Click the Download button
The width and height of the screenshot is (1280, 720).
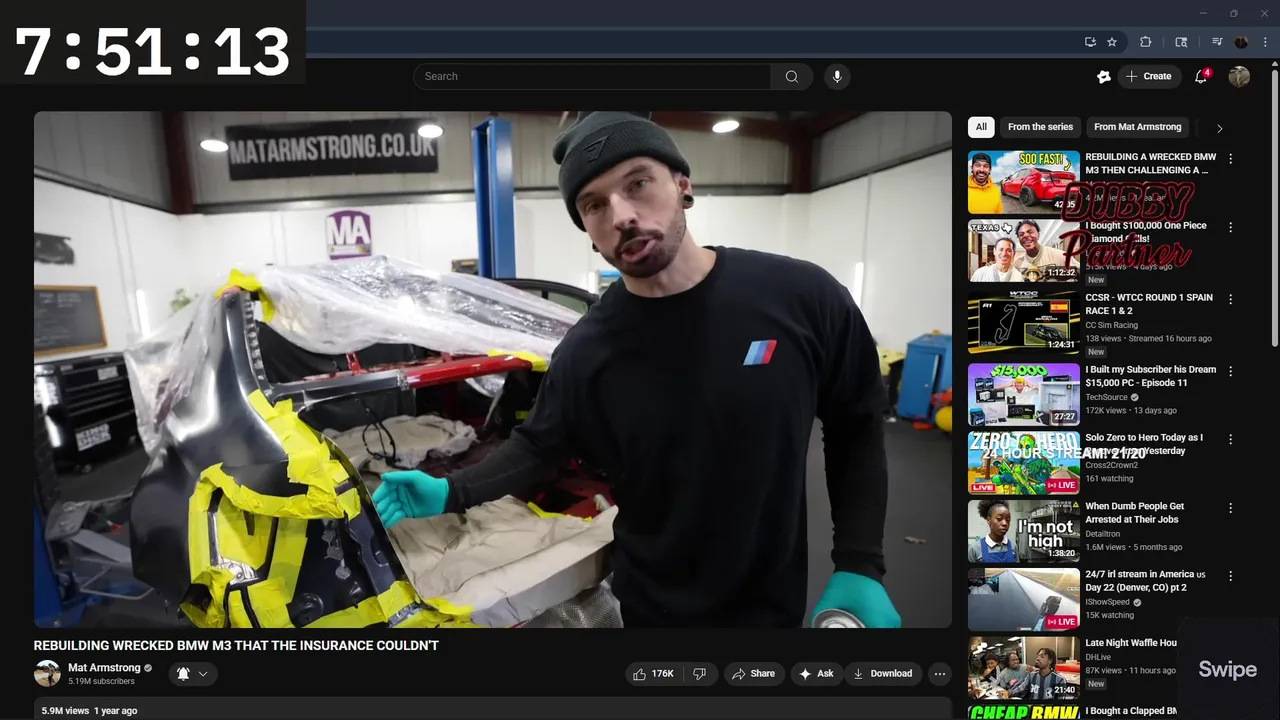tap(882, 674)
